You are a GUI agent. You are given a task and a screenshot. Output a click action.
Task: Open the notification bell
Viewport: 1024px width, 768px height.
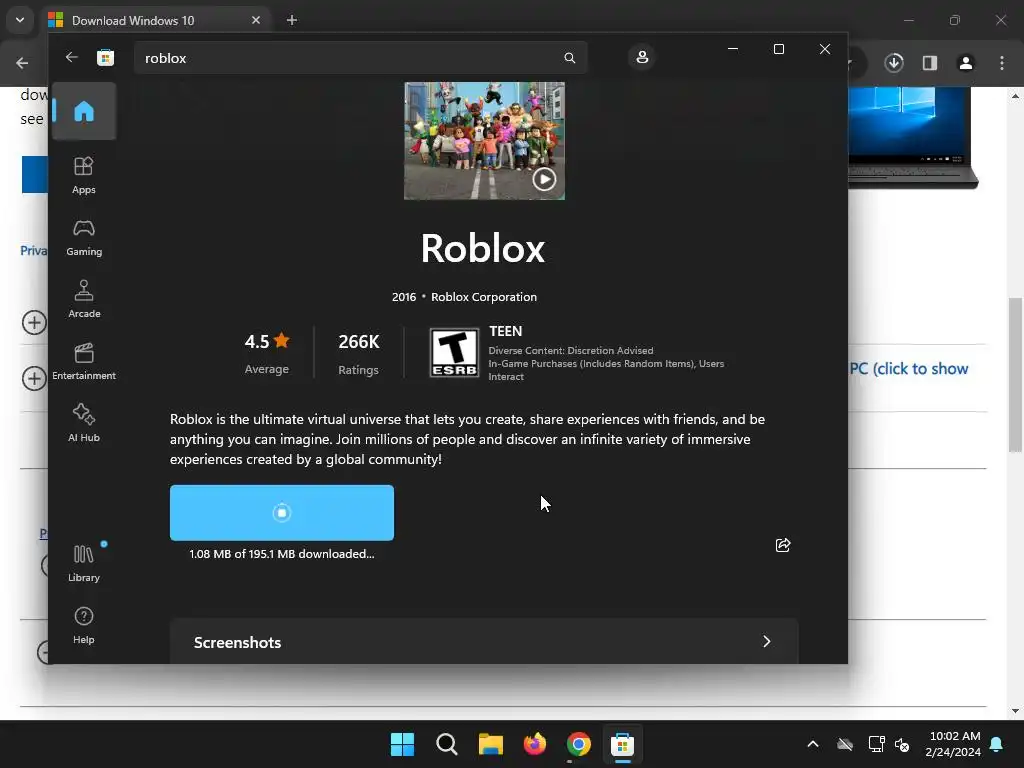click(x=997, y=744)
